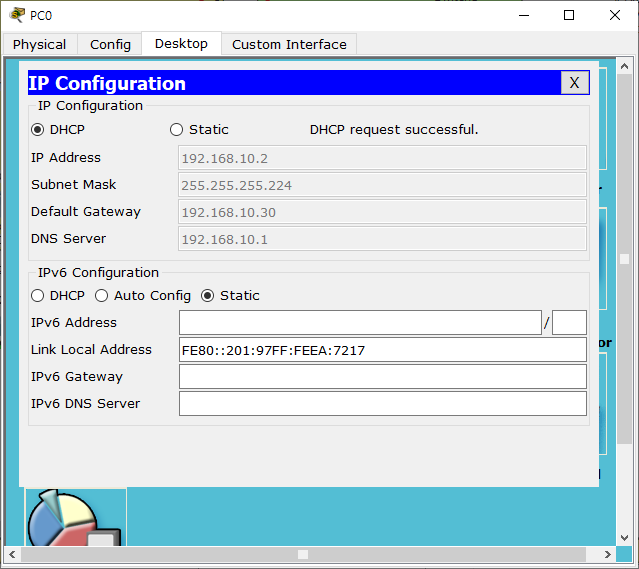Image resolution: width=639 pixels, height=569 pixels.
Task: Select the IPv4 Static radio button
Action: click(x=176, y=130)
